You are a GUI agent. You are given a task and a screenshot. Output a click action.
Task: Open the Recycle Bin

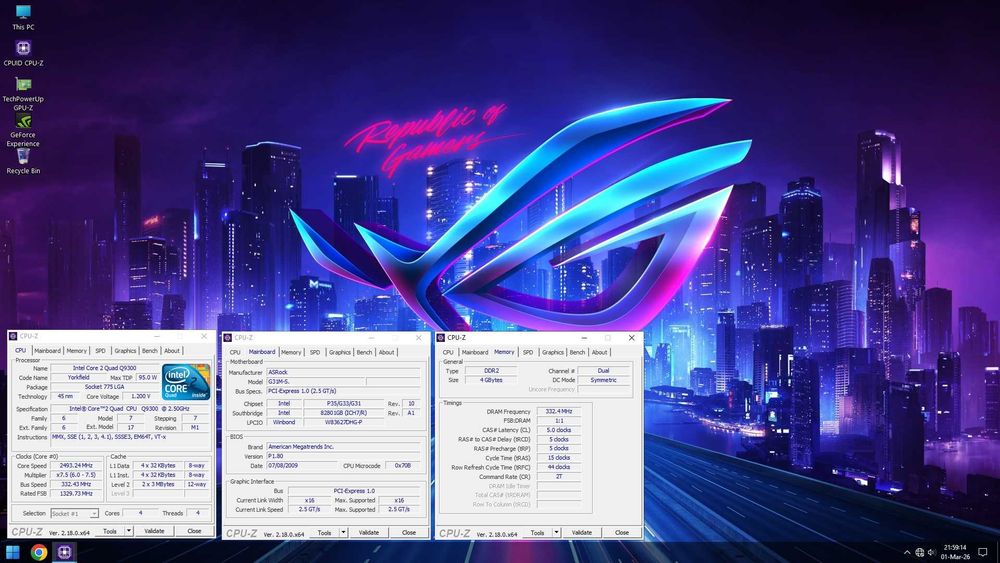pos(23,161)
